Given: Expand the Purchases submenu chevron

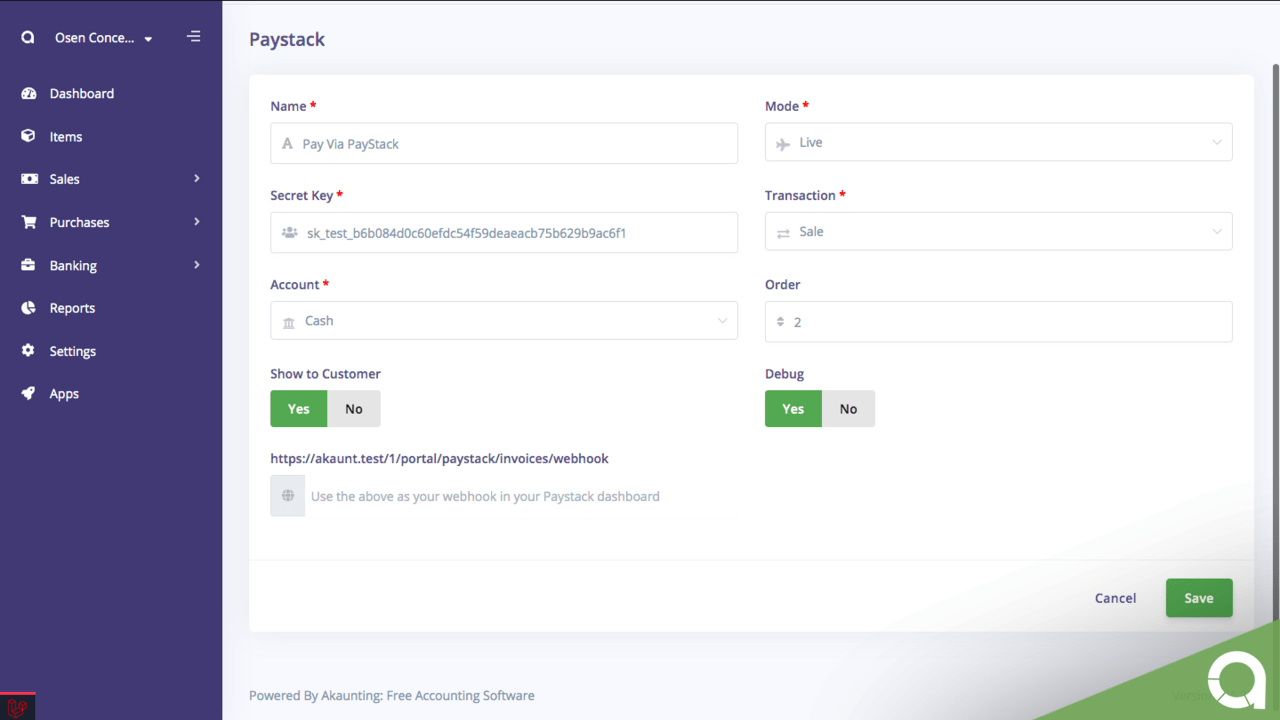Looking at the screenshot, I should tap(197, 221).
